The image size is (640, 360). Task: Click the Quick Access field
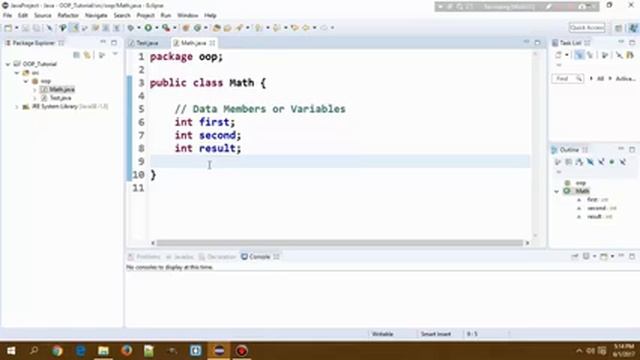click(587, 28)
